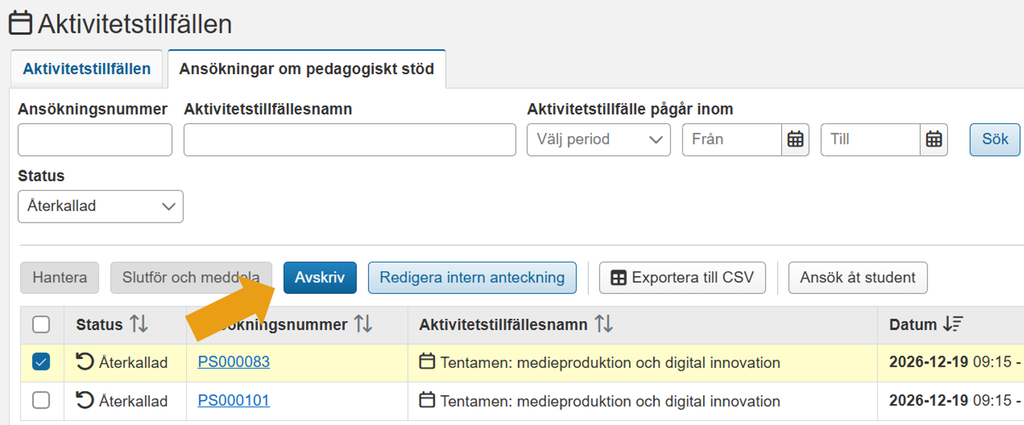
Task: Open the Status dropdown showing Återkallad
Action: tap(101, 206)
